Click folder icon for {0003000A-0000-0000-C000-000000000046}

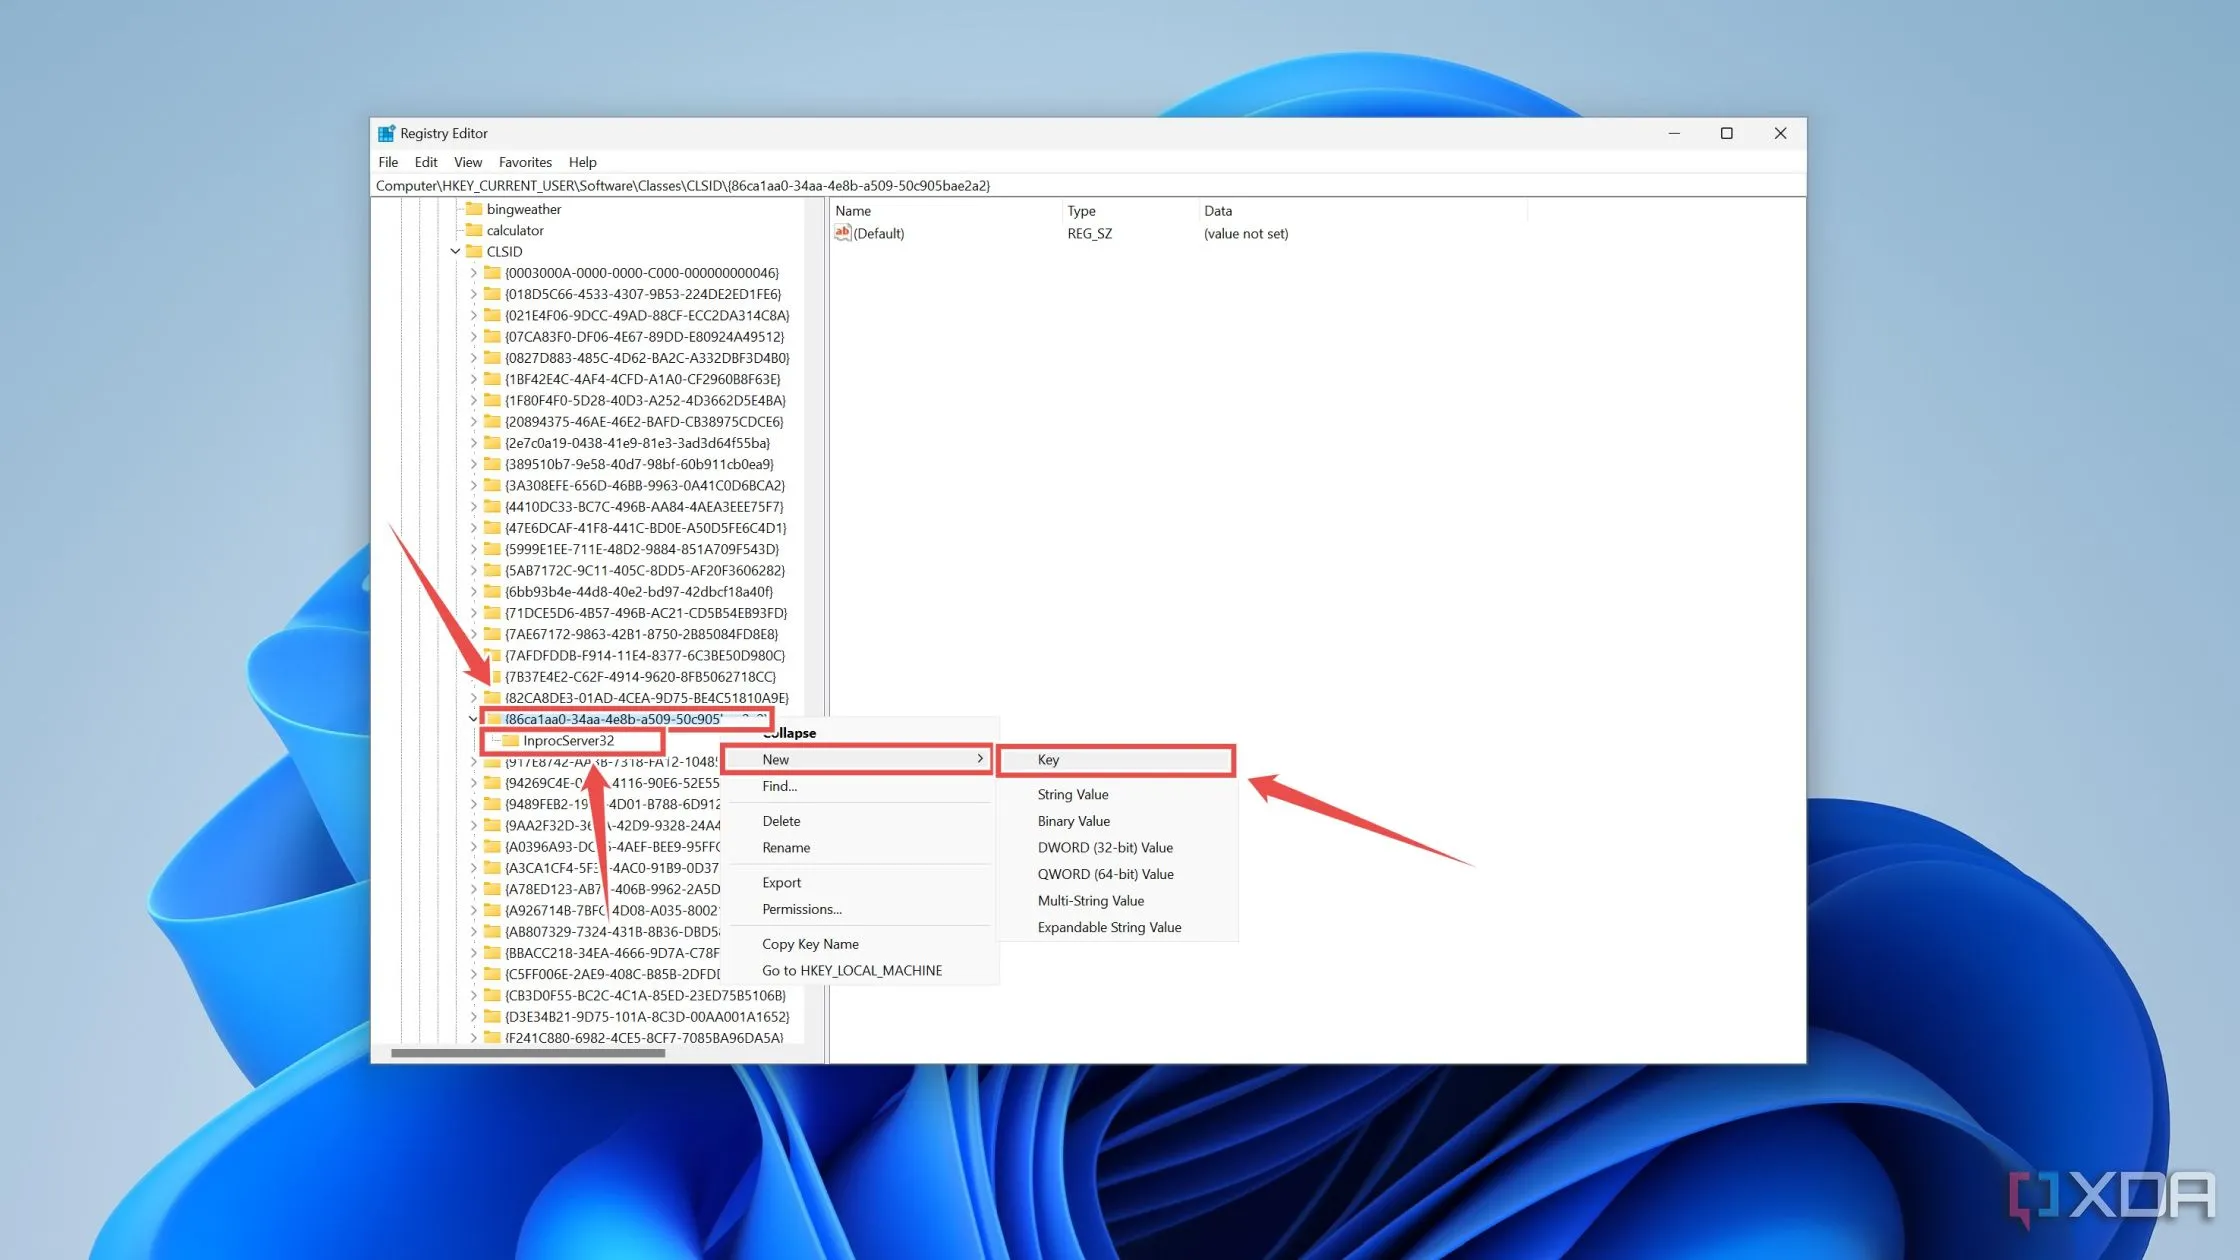[x=492, y=273]
